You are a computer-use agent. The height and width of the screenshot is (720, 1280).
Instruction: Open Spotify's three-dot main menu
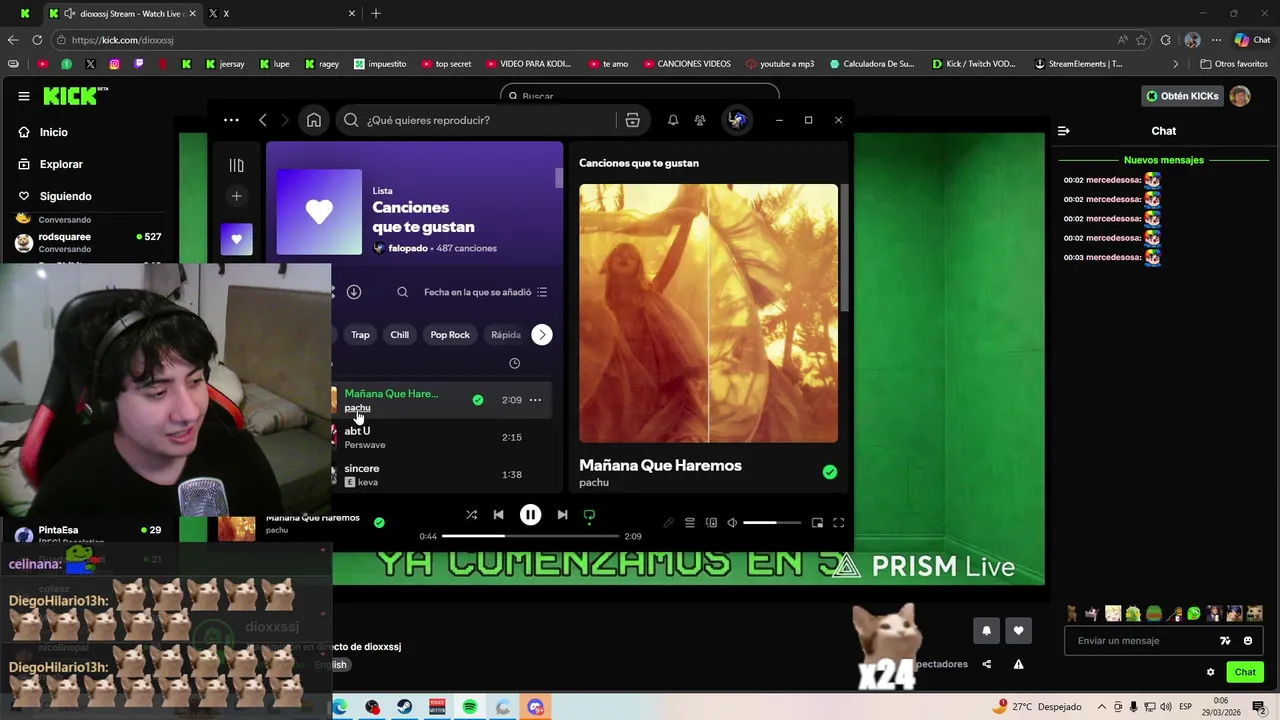click(x=231, y=120)
